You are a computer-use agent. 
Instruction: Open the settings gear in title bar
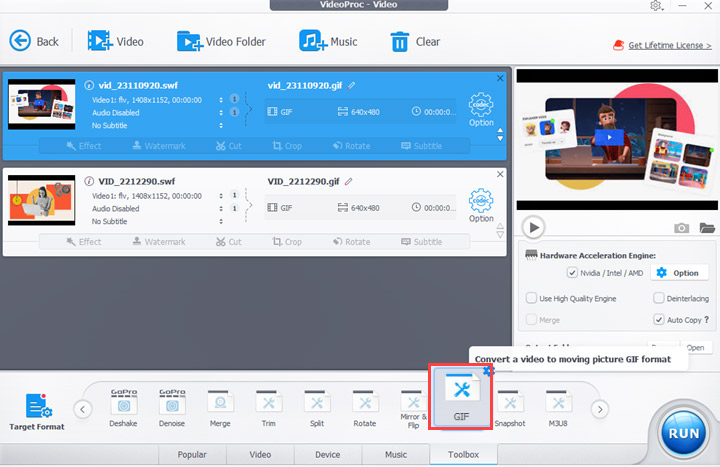(656, 6)
